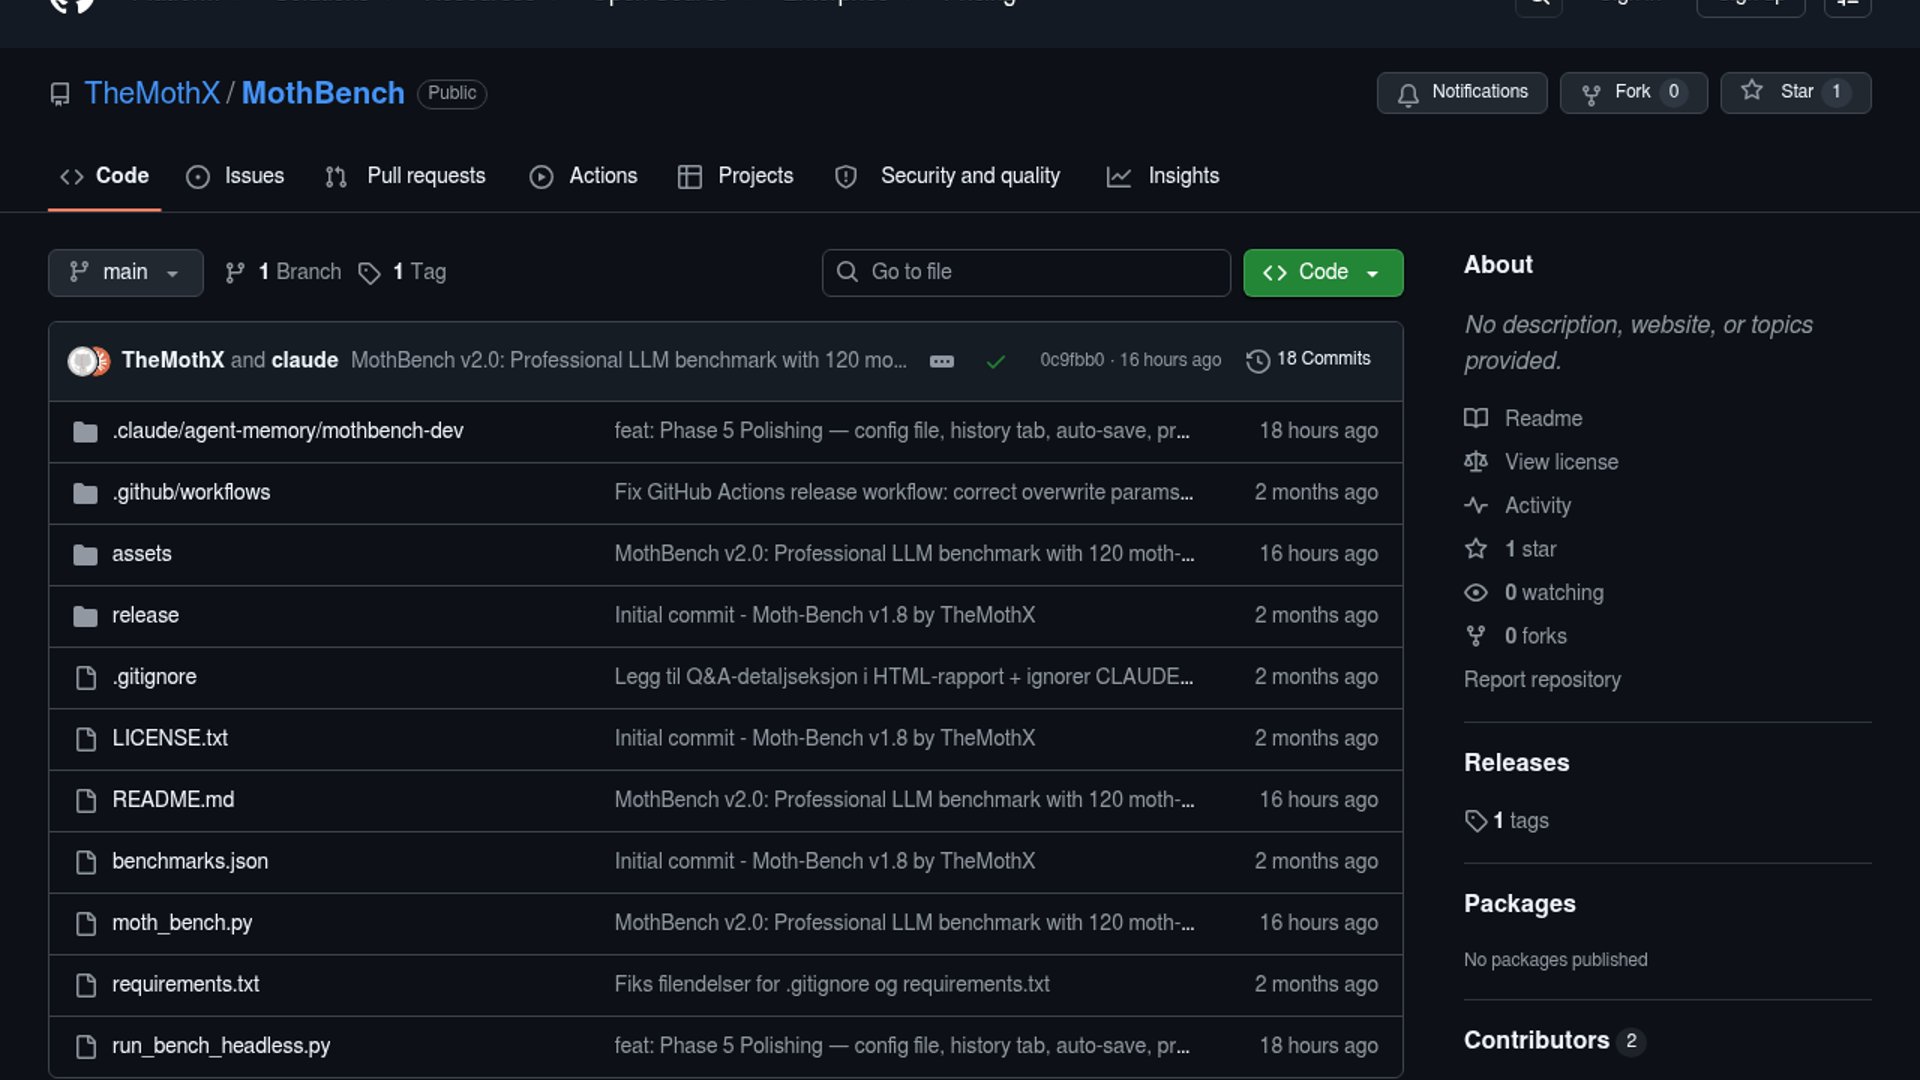Click the Readme book icon
The image size is (1920, 1080).
click(1476, 419)
